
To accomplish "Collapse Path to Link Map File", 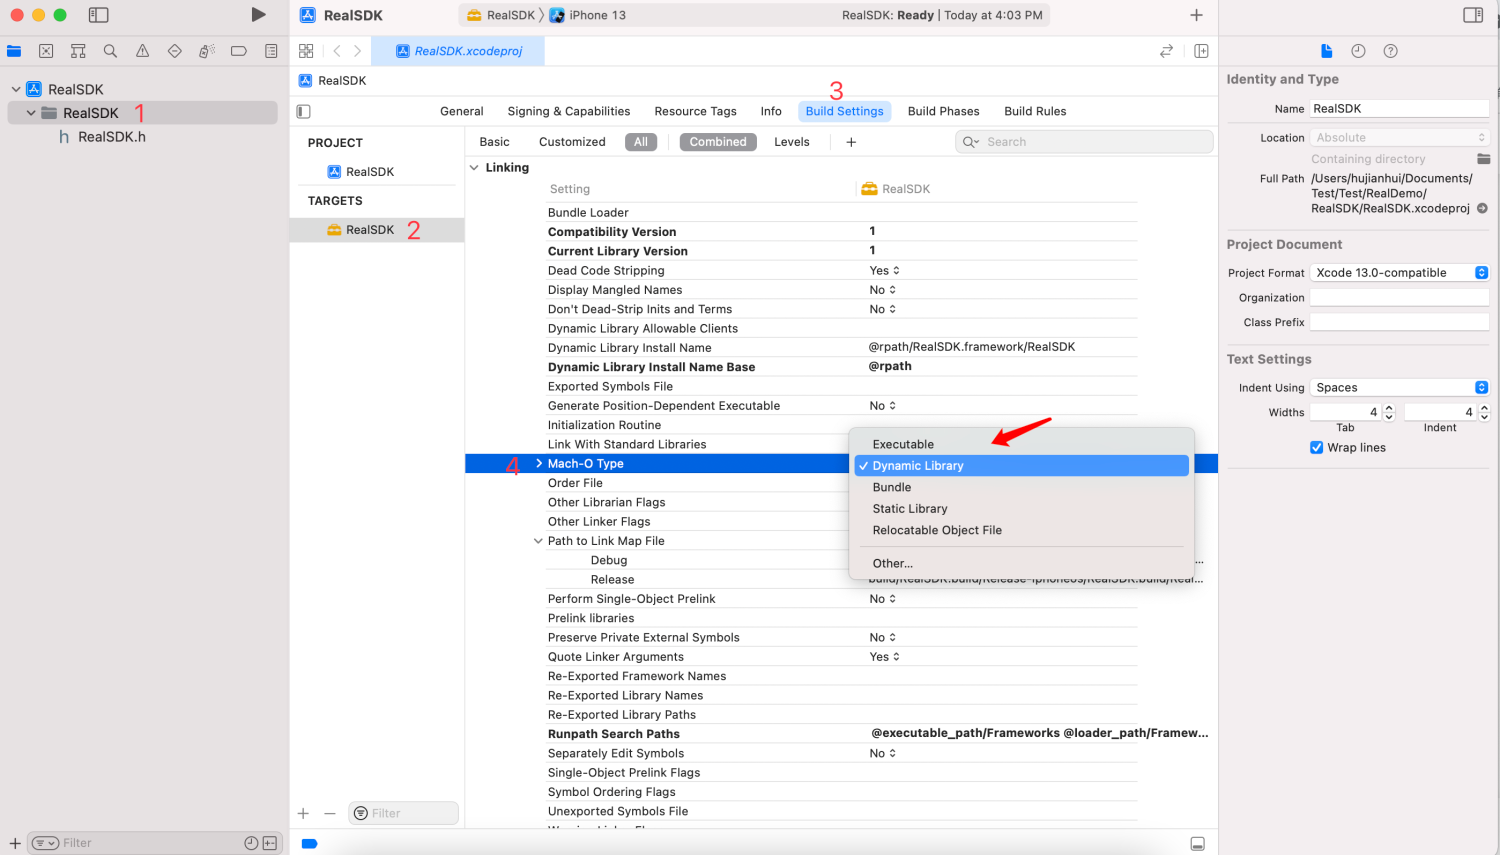I will pos(538,541).
